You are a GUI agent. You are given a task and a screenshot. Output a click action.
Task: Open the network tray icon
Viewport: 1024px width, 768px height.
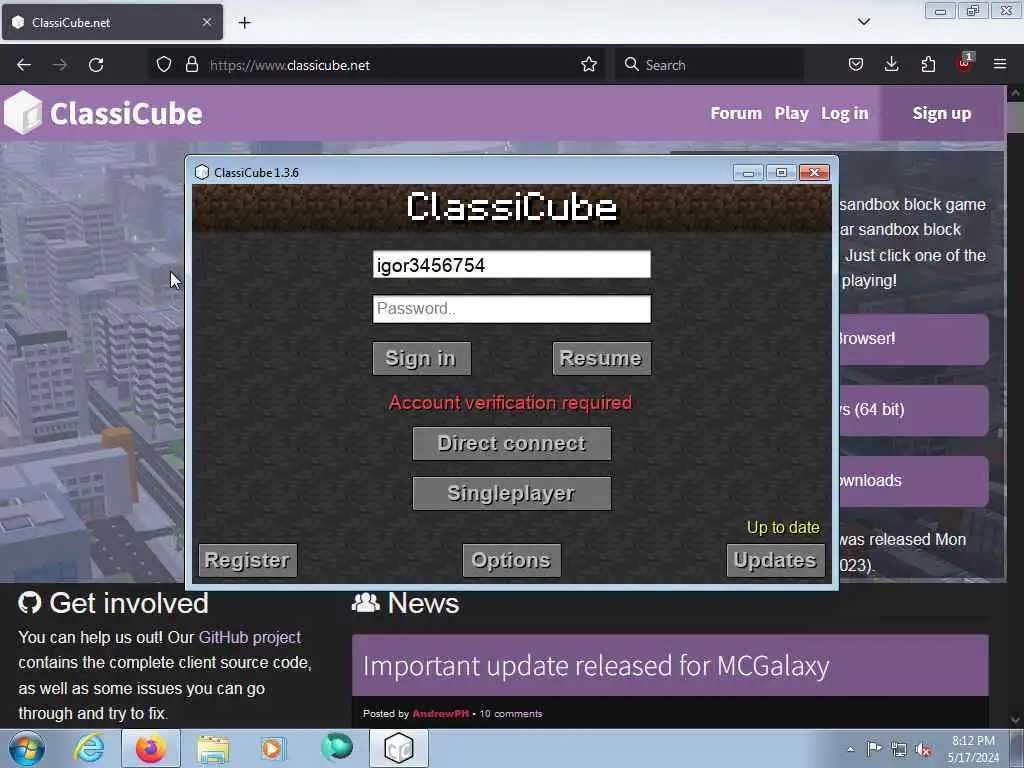pos(899,750)
